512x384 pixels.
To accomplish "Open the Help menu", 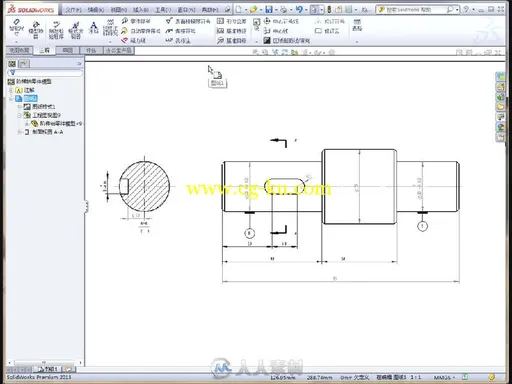I will click(210, 10).
